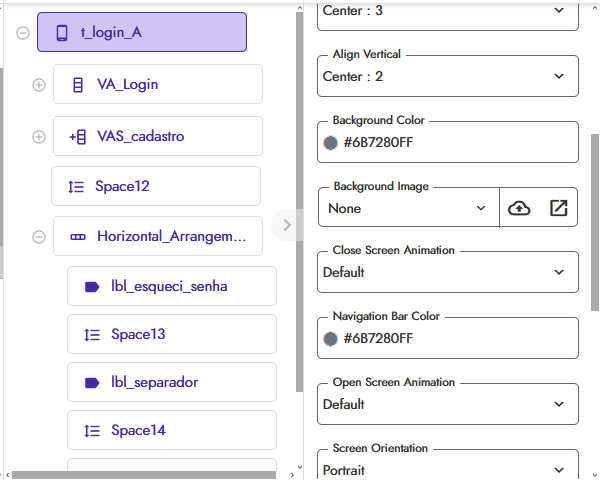Select the t_login_A screen icon

click(x=62, y=33)
